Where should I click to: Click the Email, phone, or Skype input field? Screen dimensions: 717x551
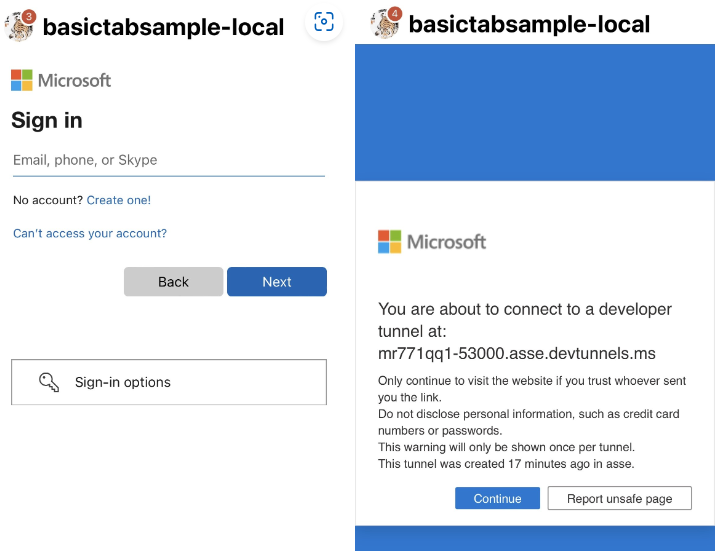(169, 160)
